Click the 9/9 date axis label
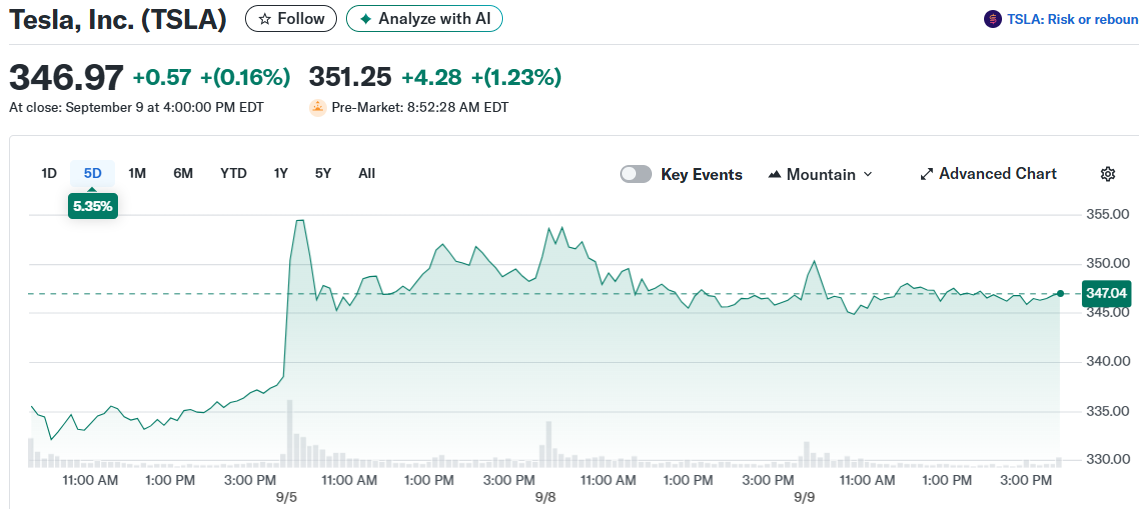The image size is (1139, 509). tap(804, 497)
